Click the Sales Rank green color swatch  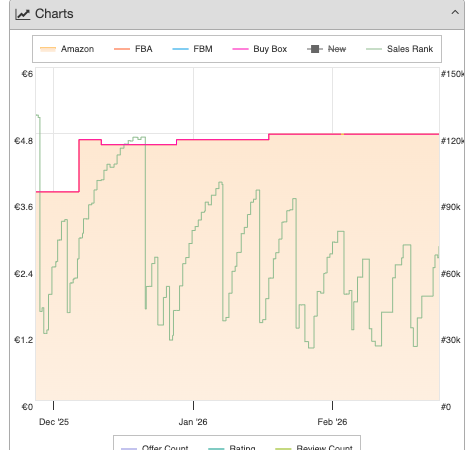point(374,49)
